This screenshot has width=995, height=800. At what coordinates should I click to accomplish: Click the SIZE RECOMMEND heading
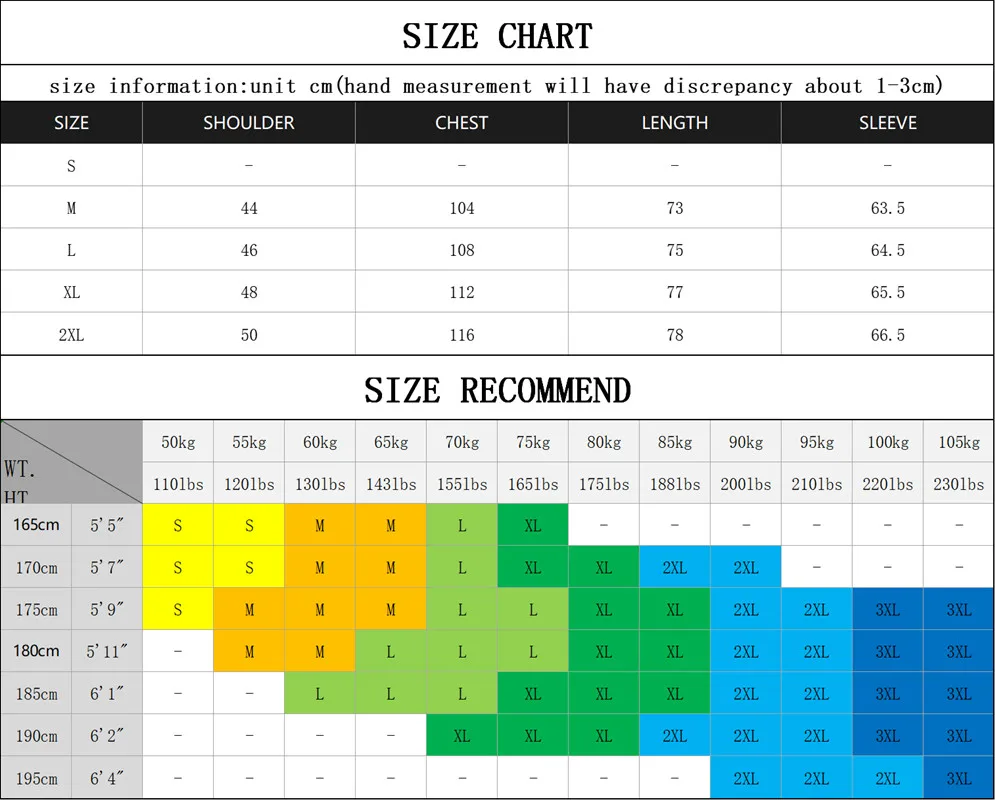click(x=498, y=390)
